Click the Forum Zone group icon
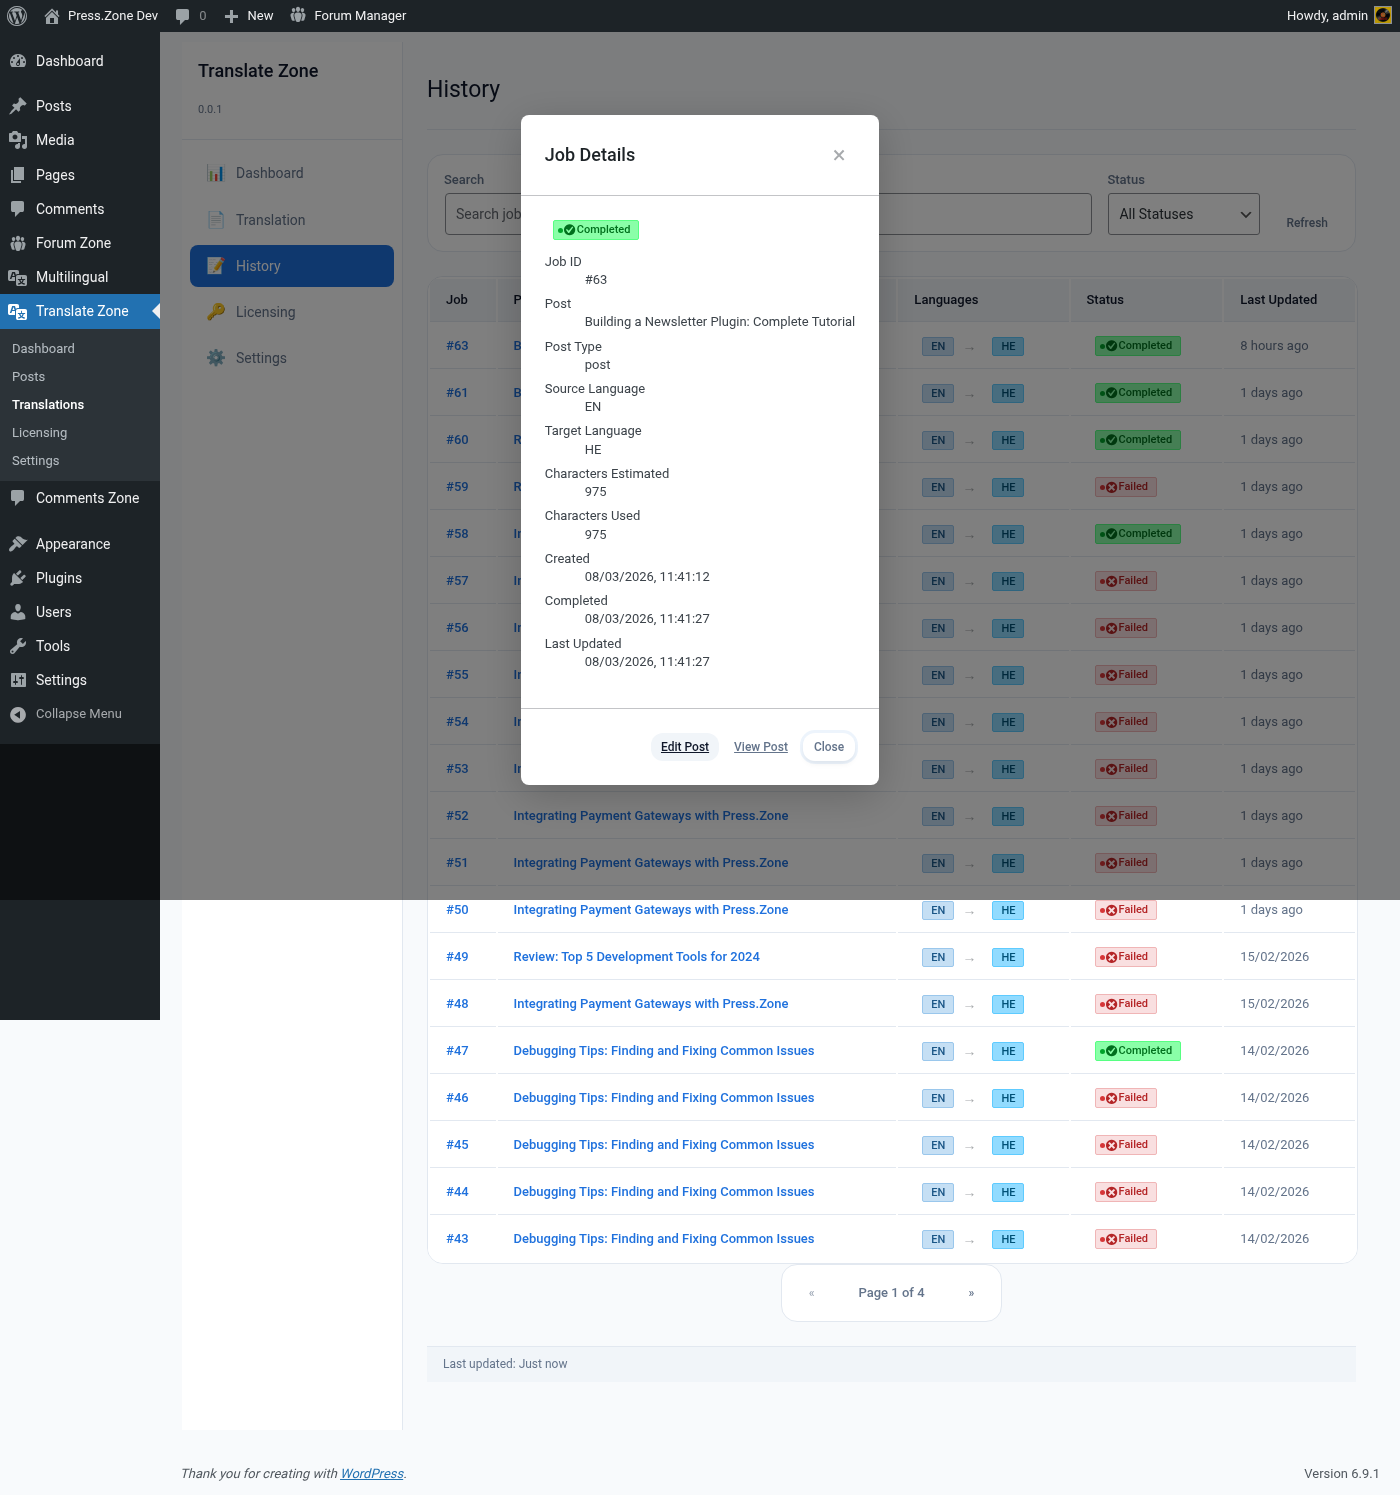 18,243
